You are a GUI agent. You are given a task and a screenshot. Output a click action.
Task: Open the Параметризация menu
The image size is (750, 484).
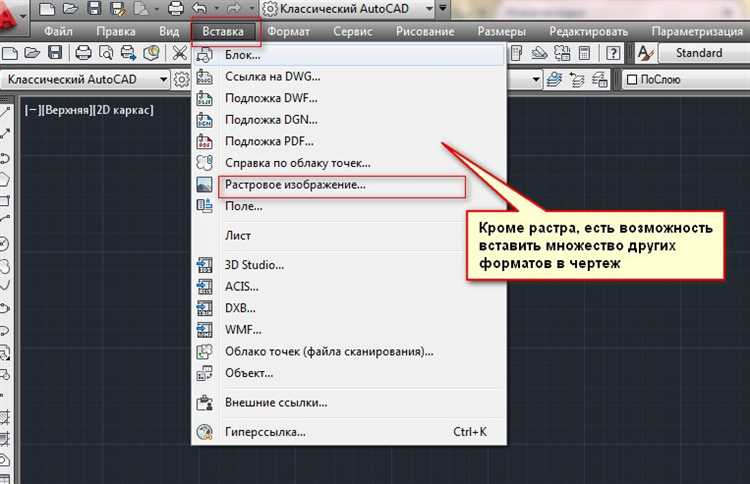[697, 32]
